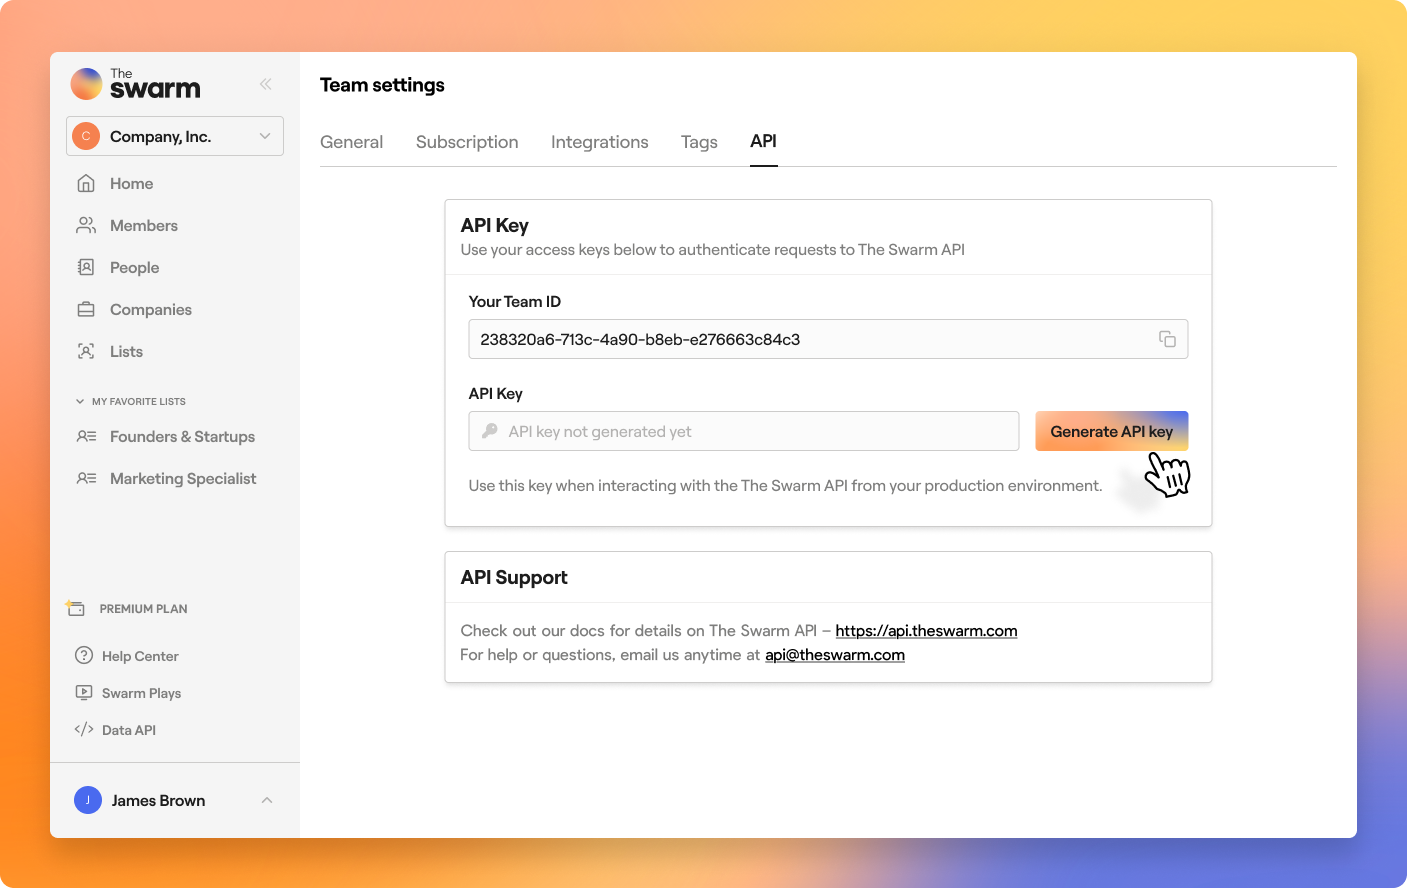Open the Founders & Startups list
This screenshot has width=1407, height=888.
coord(182,437)
